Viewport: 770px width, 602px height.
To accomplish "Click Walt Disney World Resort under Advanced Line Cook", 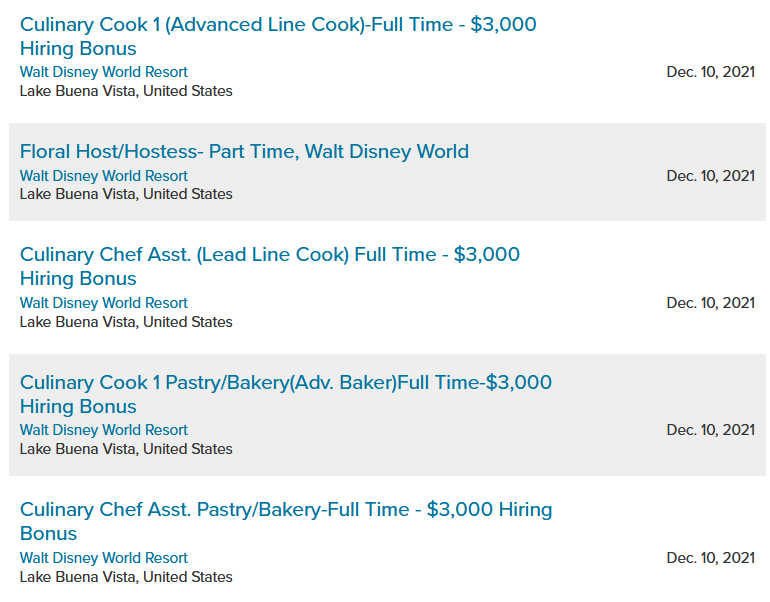I will [x=104, y=72].
